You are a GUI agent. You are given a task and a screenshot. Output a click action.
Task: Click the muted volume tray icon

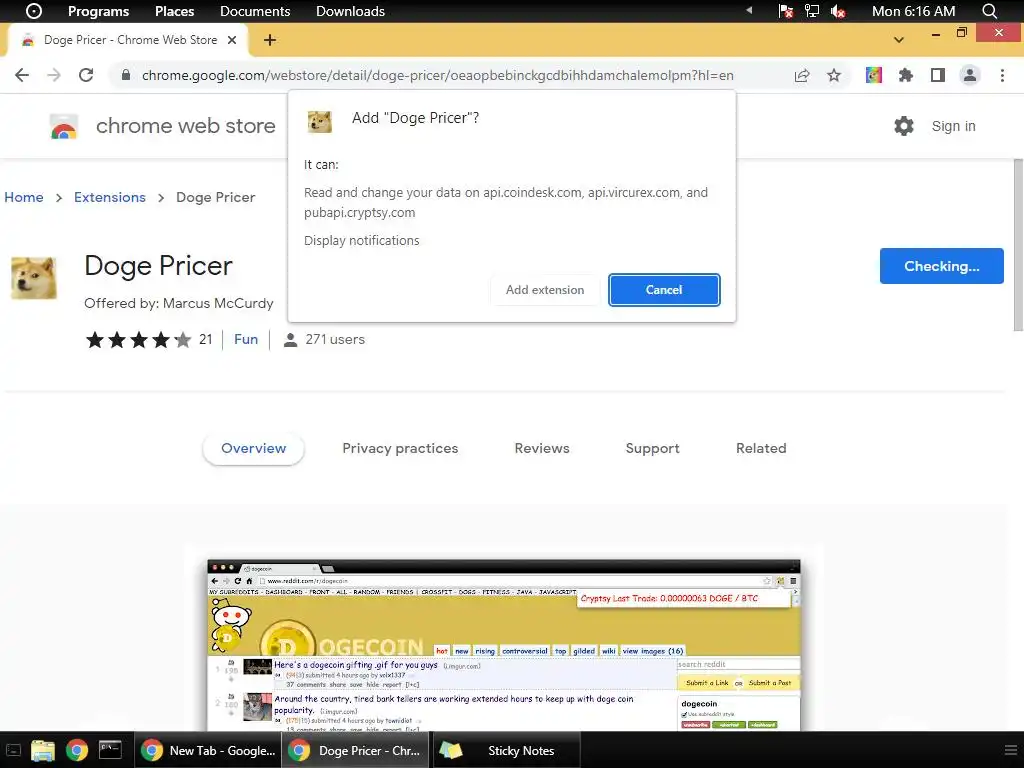point(838,11)
